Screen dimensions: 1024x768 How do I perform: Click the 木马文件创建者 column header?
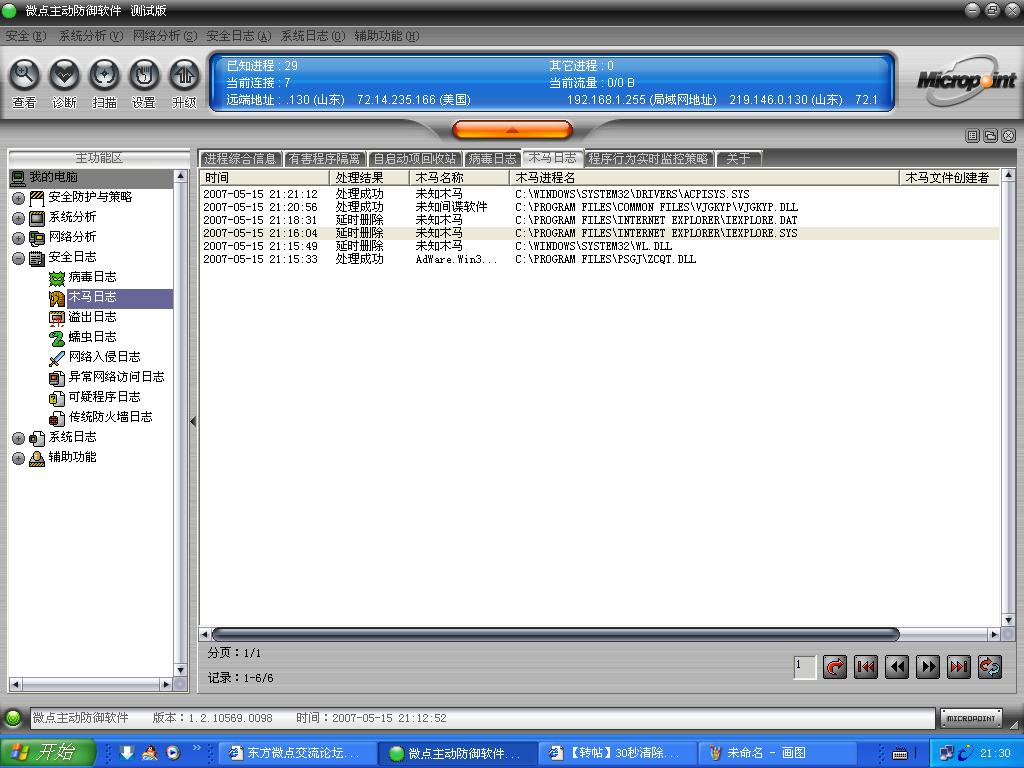[950, 178]
